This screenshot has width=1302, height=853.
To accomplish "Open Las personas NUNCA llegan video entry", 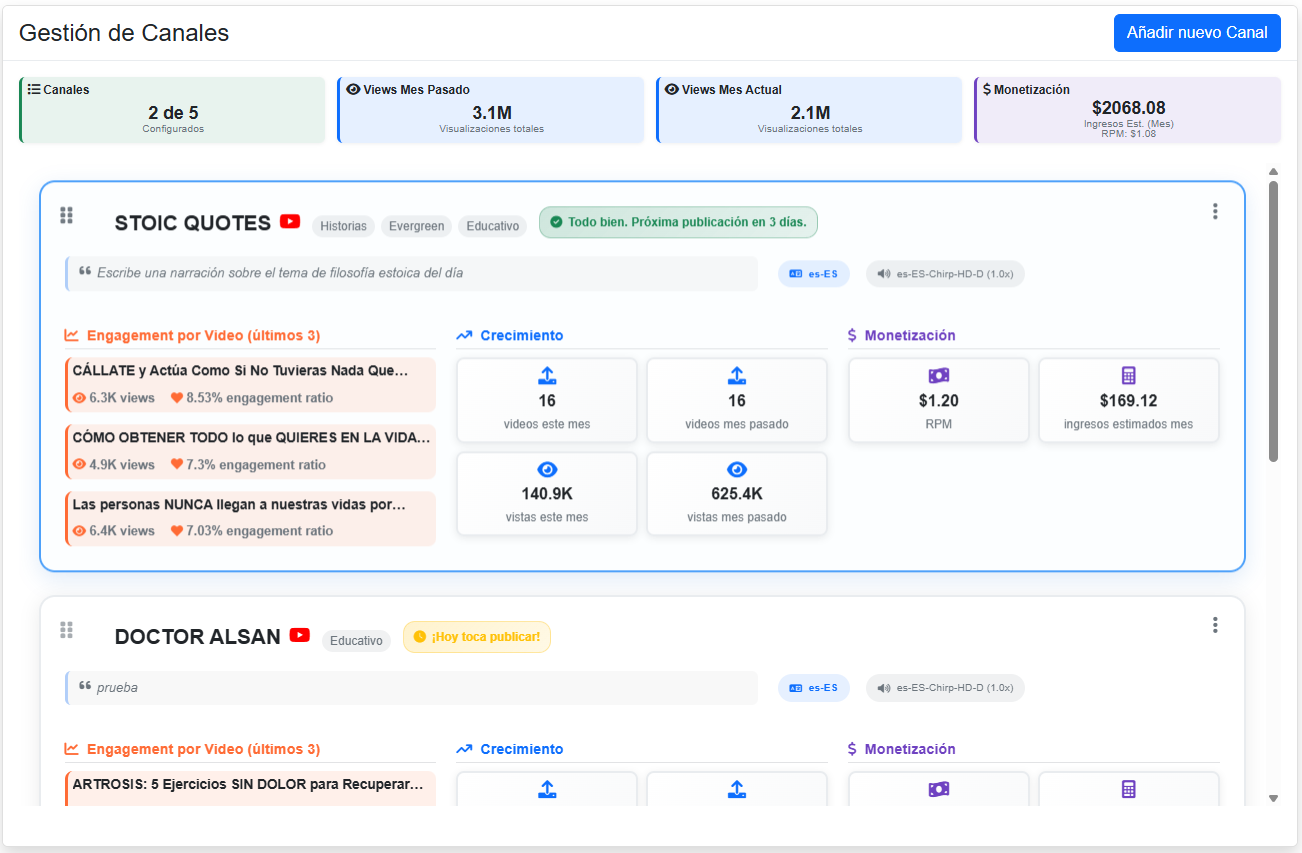I will (250, 518).
